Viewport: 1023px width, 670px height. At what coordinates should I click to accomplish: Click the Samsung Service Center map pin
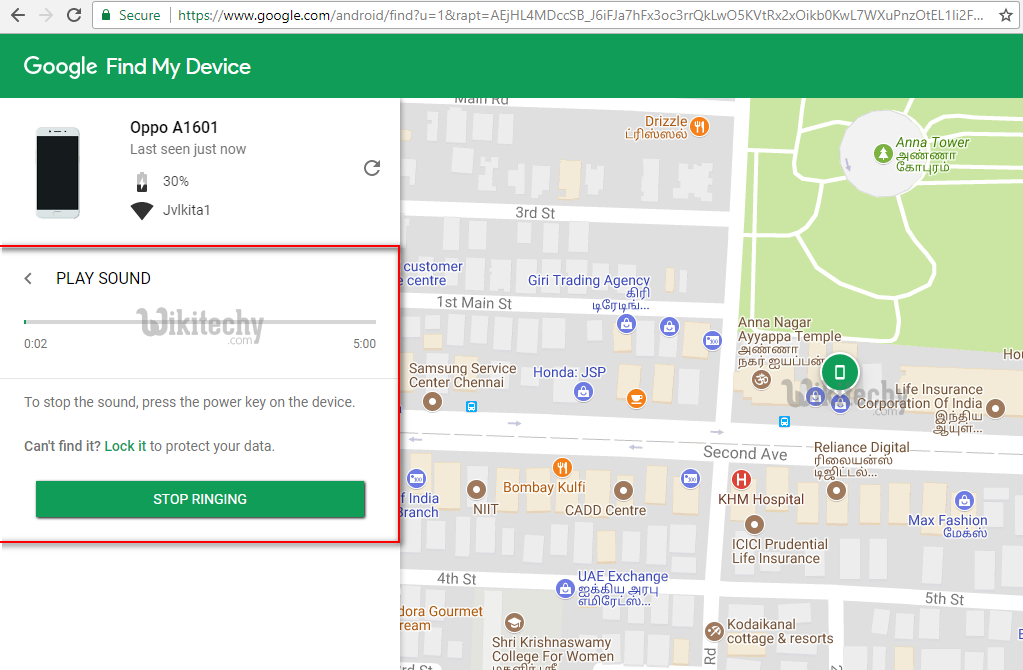(x=432, y=402)
